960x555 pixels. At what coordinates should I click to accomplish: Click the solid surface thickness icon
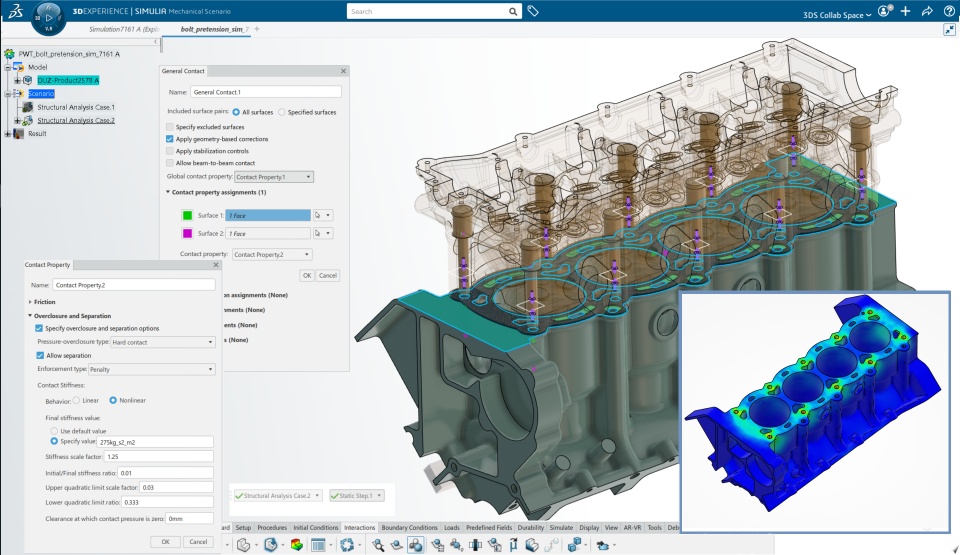click(532, 545)
